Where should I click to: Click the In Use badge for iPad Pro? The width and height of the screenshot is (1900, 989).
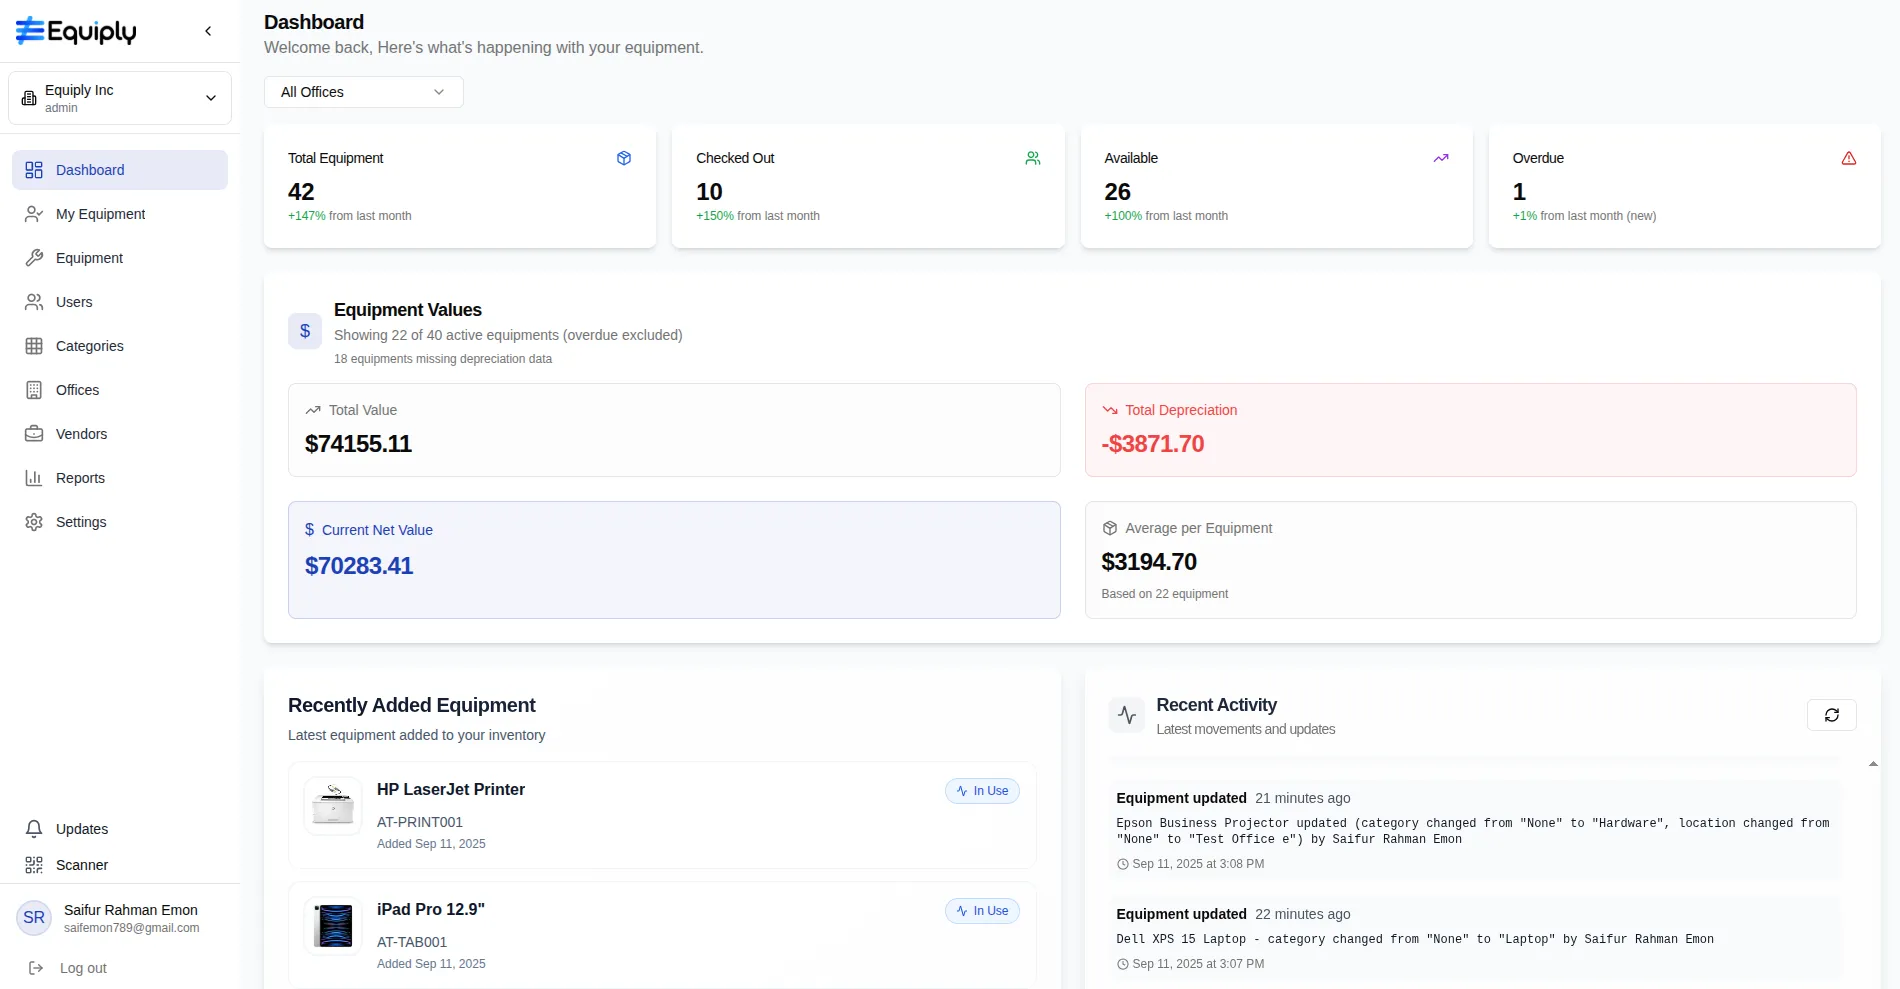pyautogui.click(x=982, y=911)
